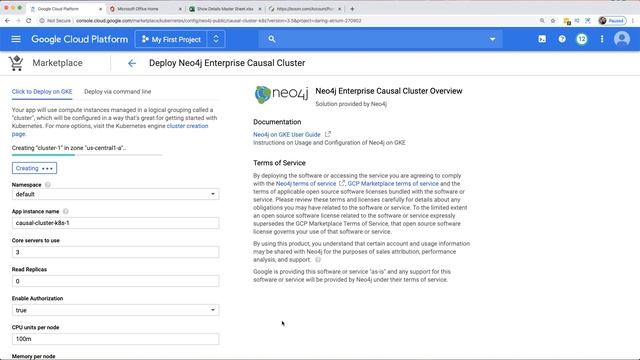The height and width of the screenshot is (360, 640).
Task: Focus the Read Replicas field
Action: 116,281
